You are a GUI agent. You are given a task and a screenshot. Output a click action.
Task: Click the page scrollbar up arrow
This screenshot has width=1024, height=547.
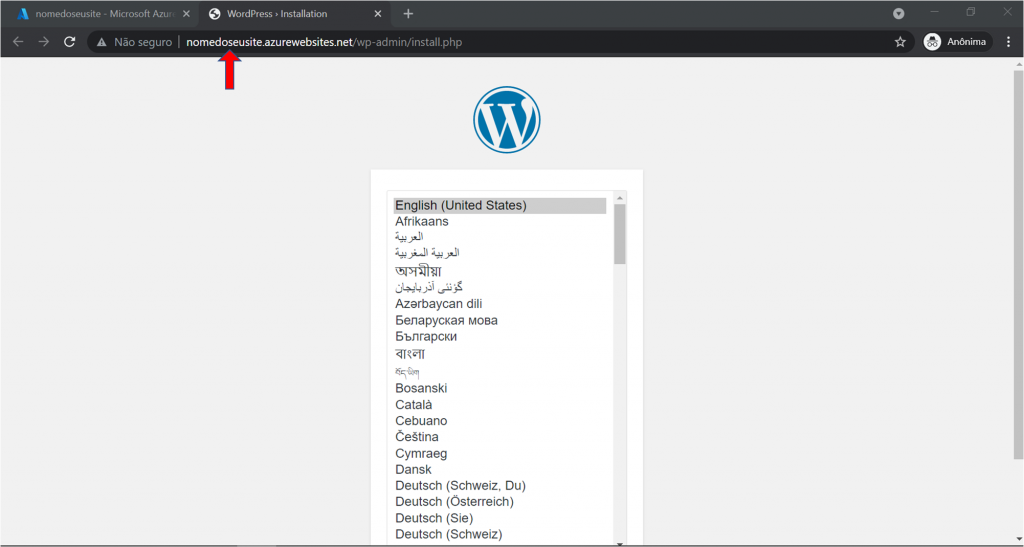coord(1018,64)
